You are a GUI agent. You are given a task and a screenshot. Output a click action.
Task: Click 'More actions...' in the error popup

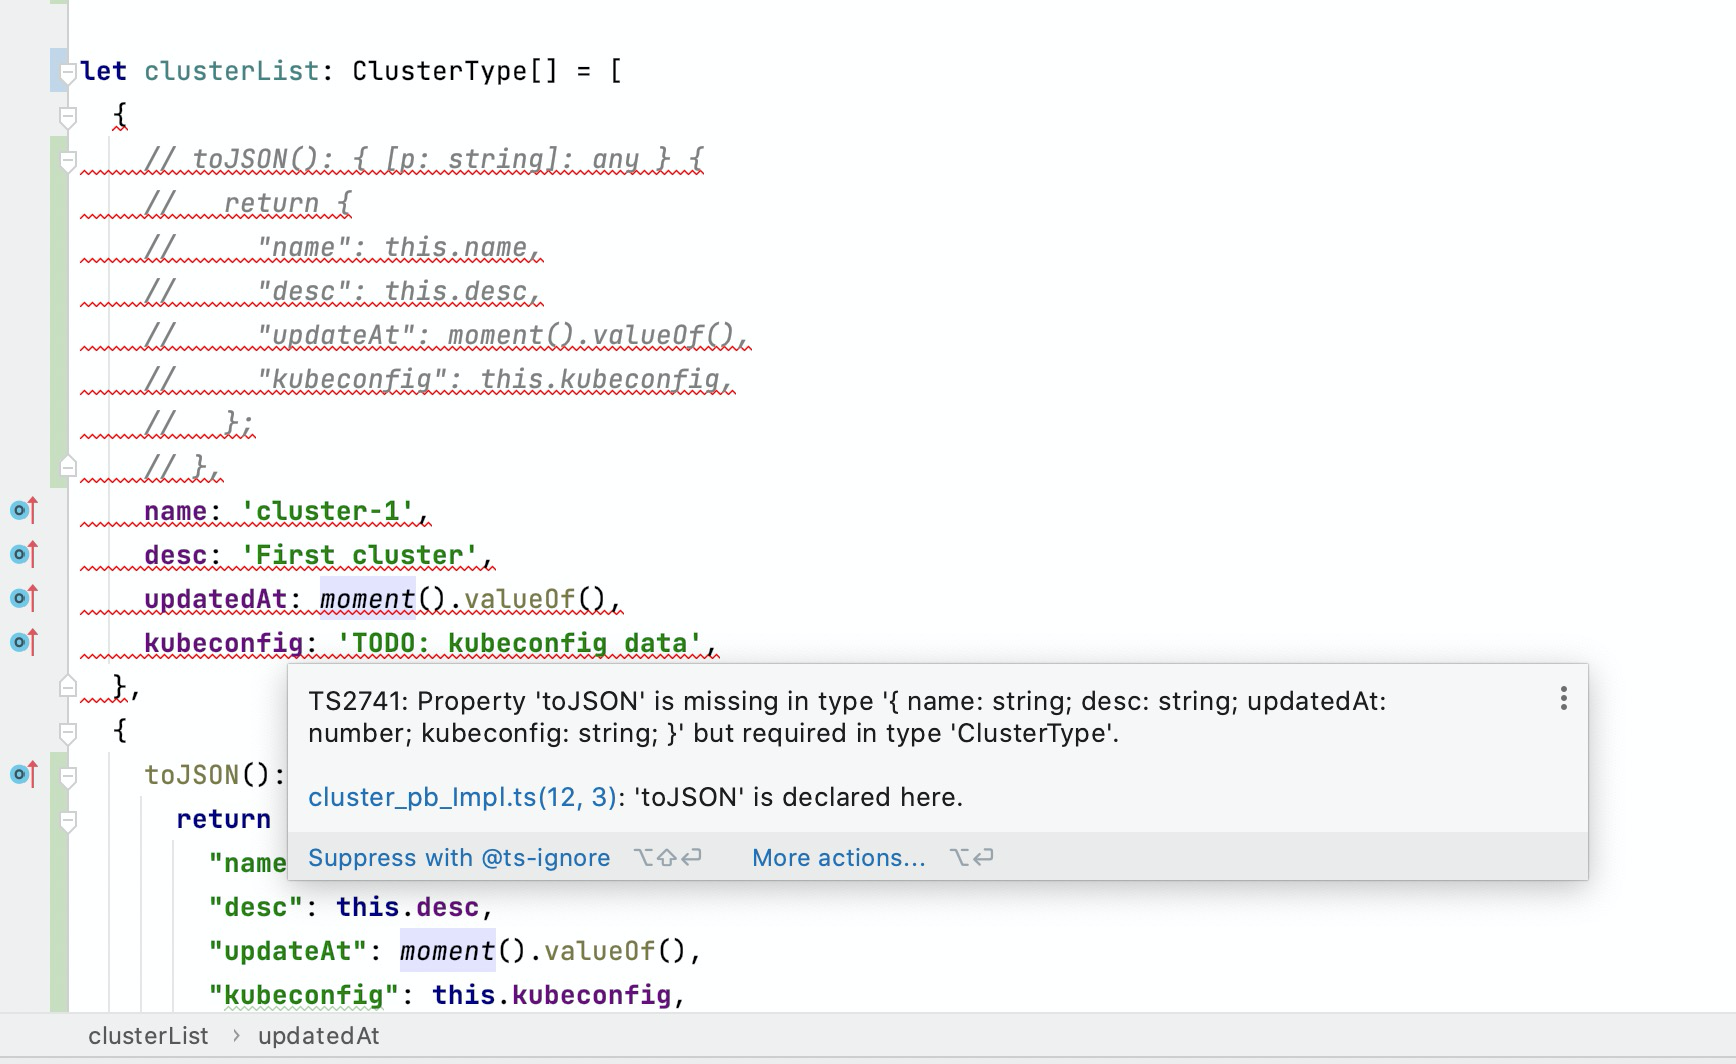(x=838, y=857)
